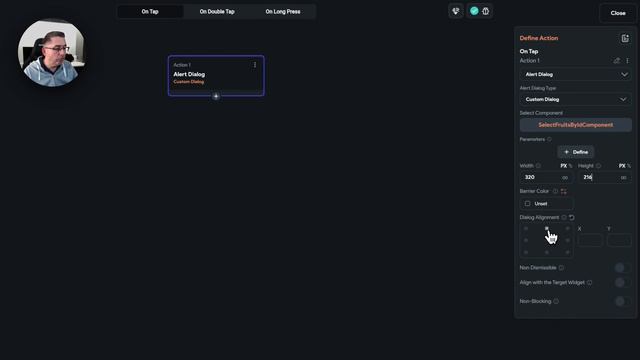
Task: Click the green checkmark status icon
Action: point(474,11)
